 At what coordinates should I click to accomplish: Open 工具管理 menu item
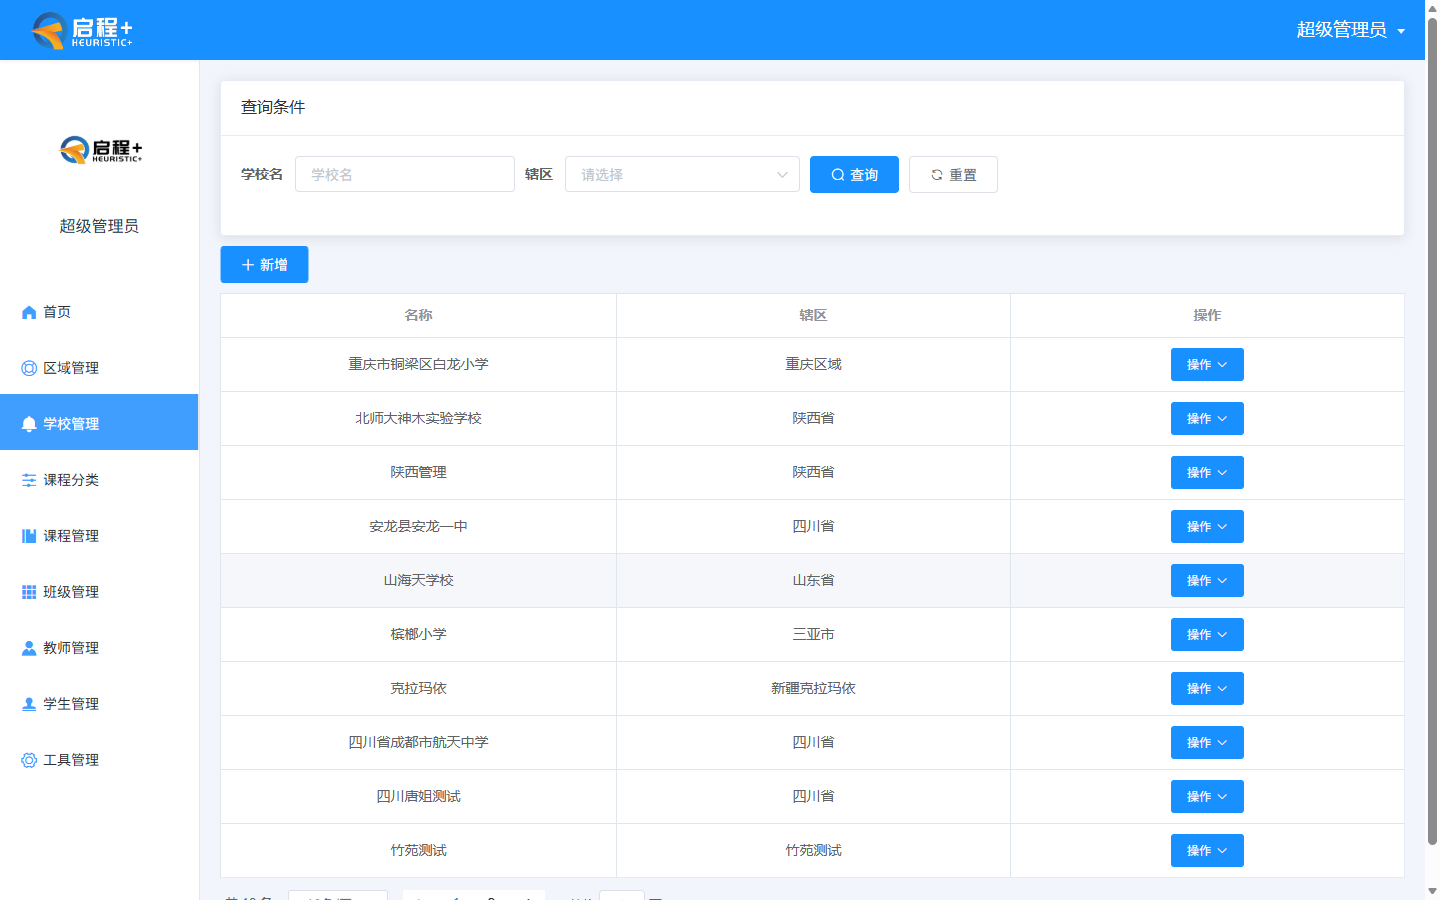coord(99,760)
